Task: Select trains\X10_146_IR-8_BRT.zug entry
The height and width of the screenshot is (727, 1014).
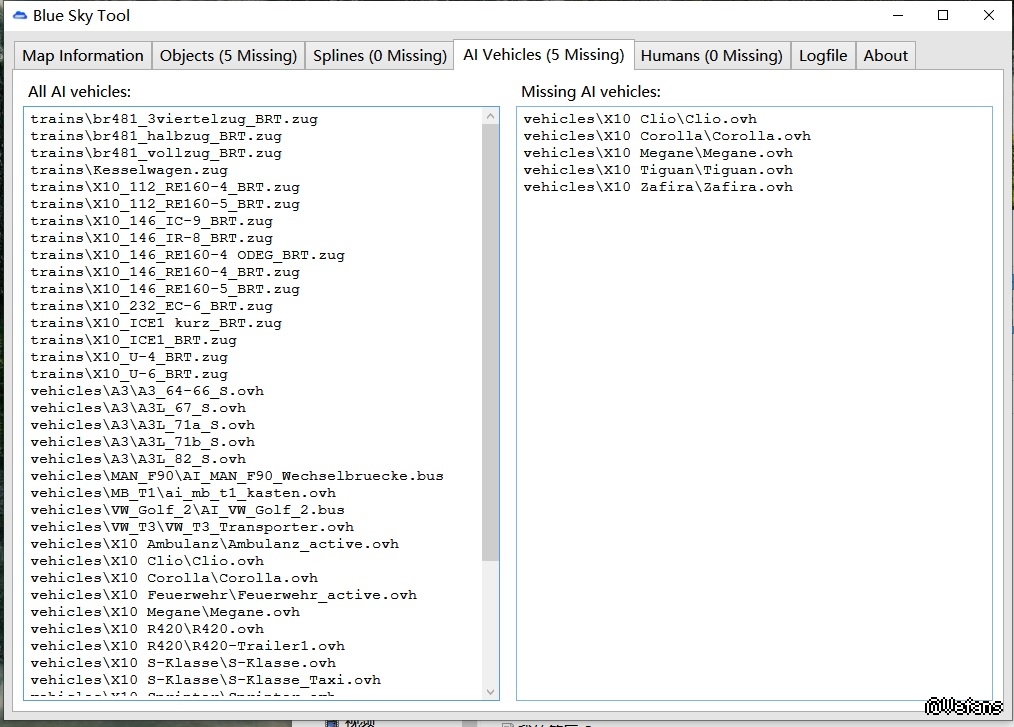Action: pyautogui.click(x=151, y=238)
